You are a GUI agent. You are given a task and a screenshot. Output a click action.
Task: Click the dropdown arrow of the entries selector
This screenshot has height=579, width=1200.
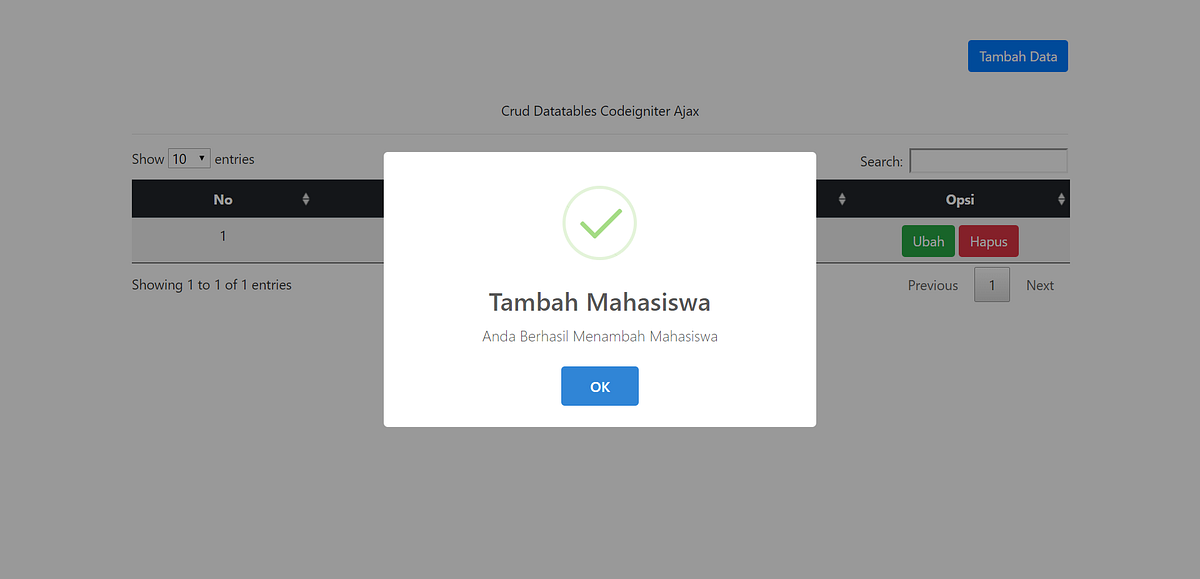pyautogui.click(x=201, y=158)
